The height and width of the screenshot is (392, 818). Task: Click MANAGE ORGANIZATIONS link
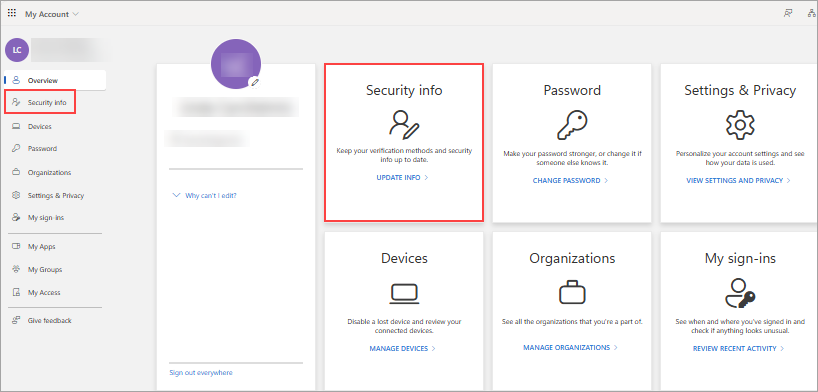tap(567, 347)
